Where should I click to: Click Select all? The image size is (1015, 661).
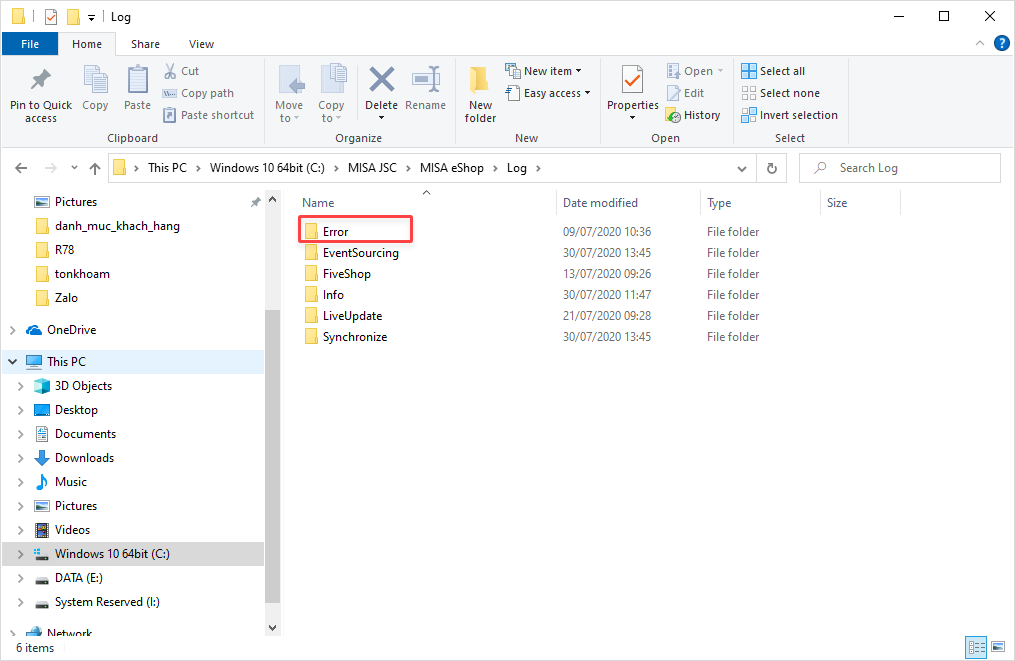pyautogui.click(x=774, y=71)
